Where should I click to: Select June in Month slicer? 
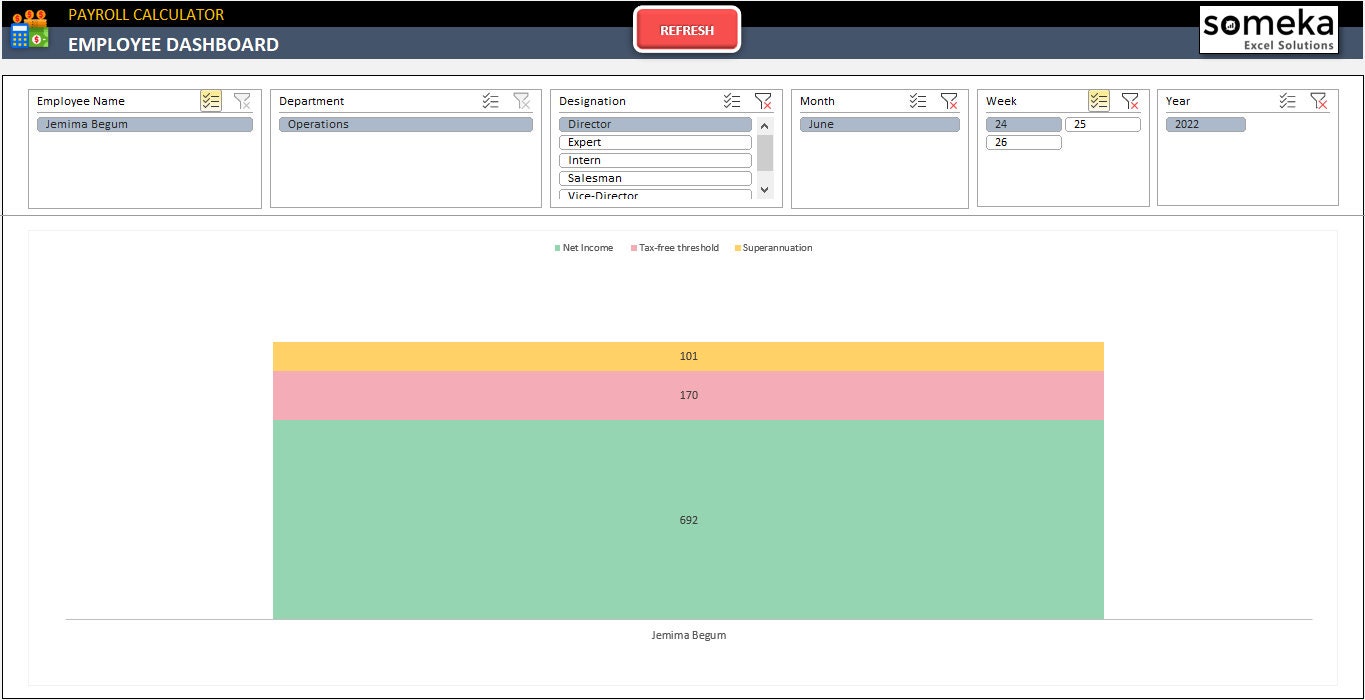click(x=879, y=124)
